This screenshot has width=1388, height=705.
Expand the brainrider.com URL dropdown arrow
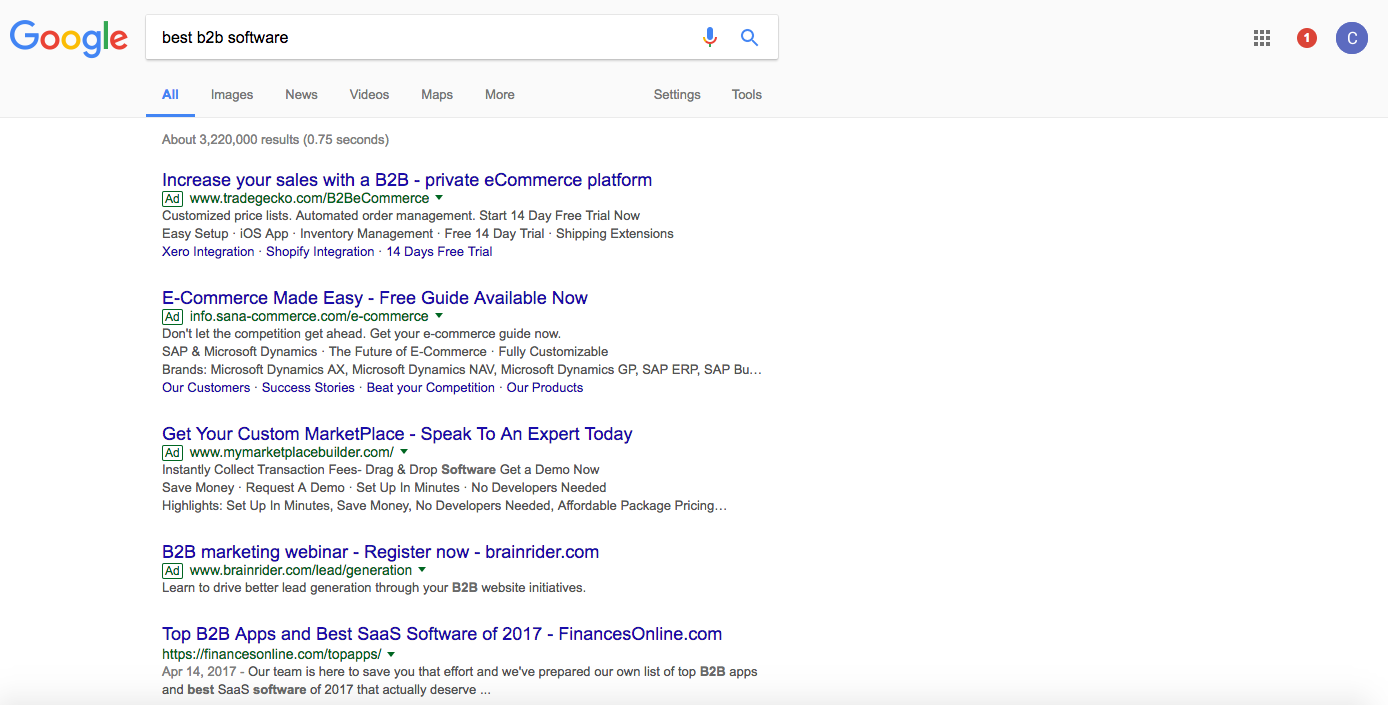[422, 570]
